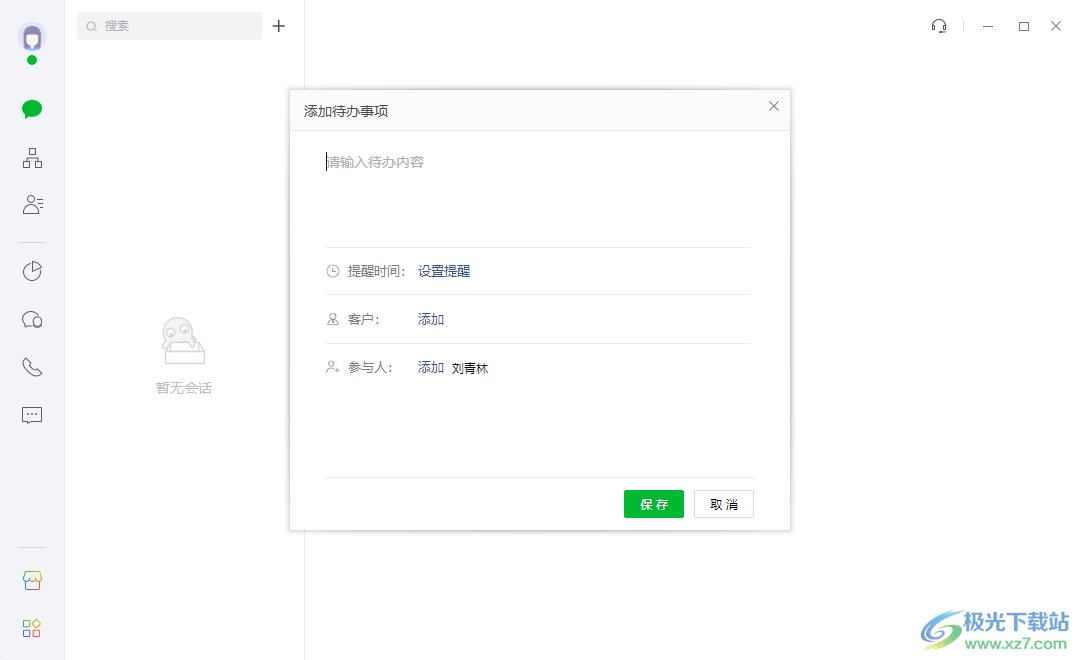The height and width of the screenshot is (660, 1080).
Task: Open the pie chart statistics icon
Action: (32, 271)
